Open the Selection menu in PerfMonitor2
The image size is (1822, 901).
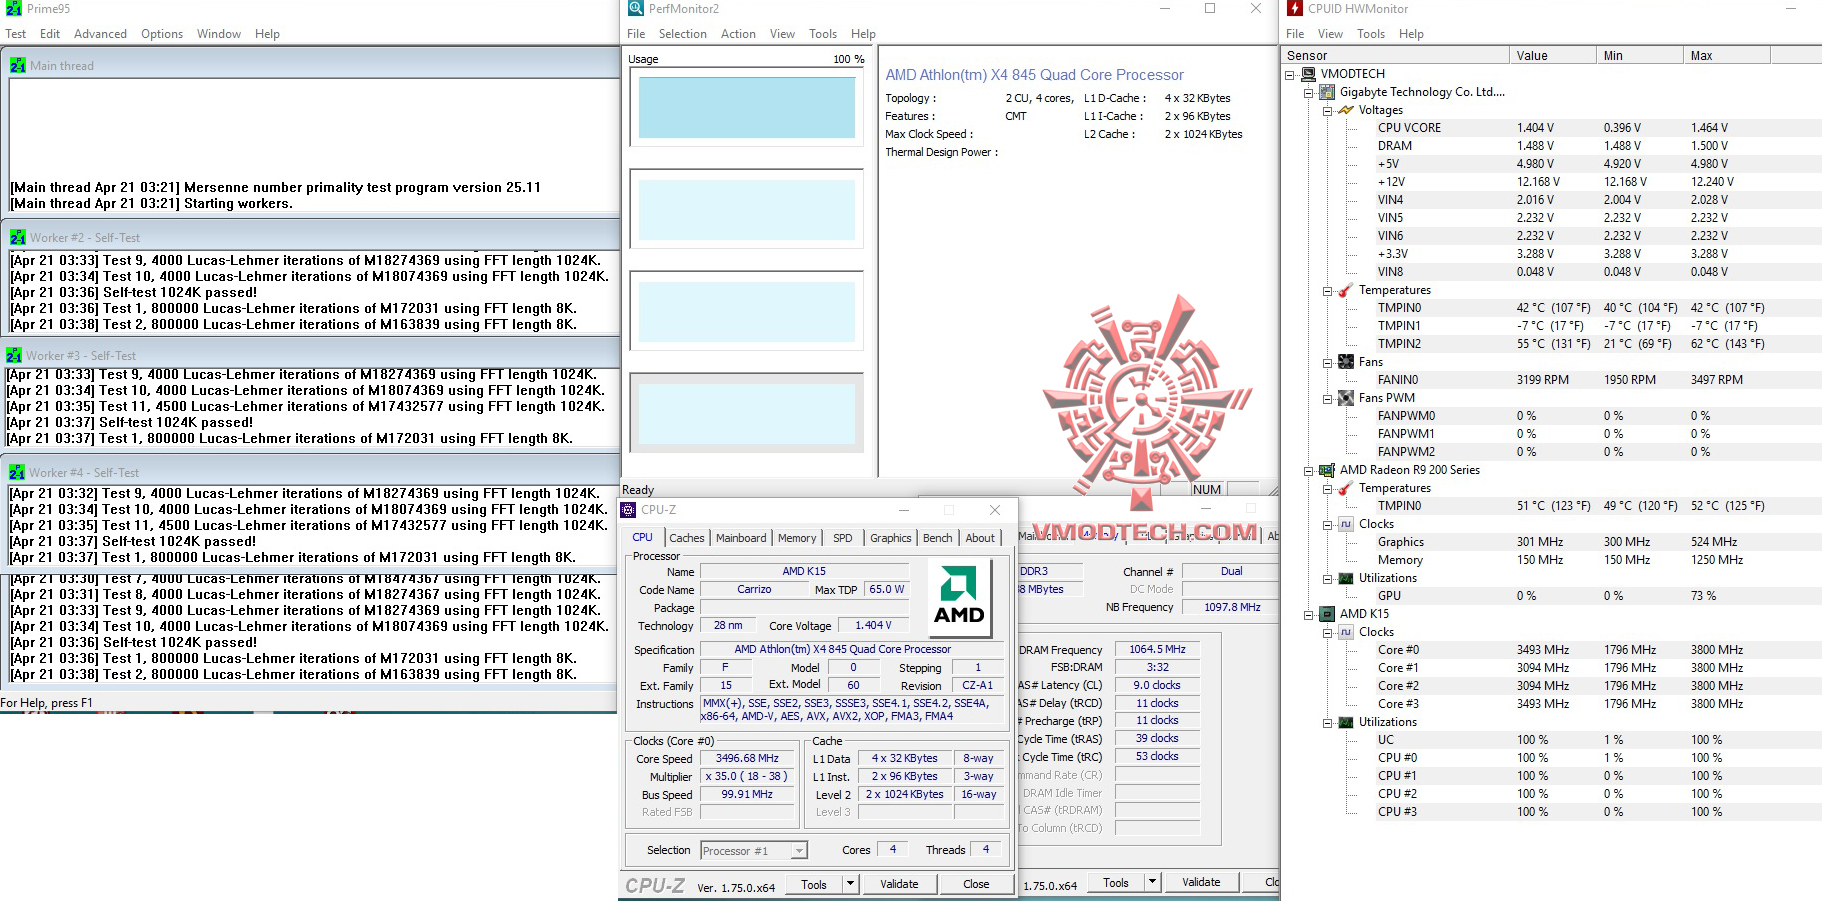(x=682, y=34)
